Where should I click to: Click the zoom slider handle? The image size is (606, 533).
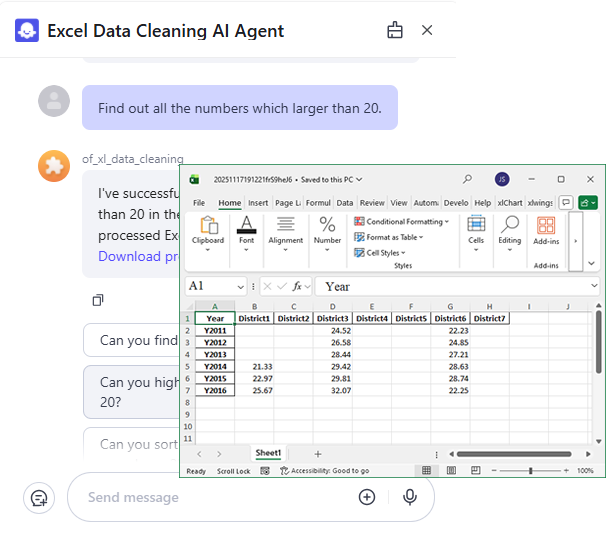[x=531, y=470]
